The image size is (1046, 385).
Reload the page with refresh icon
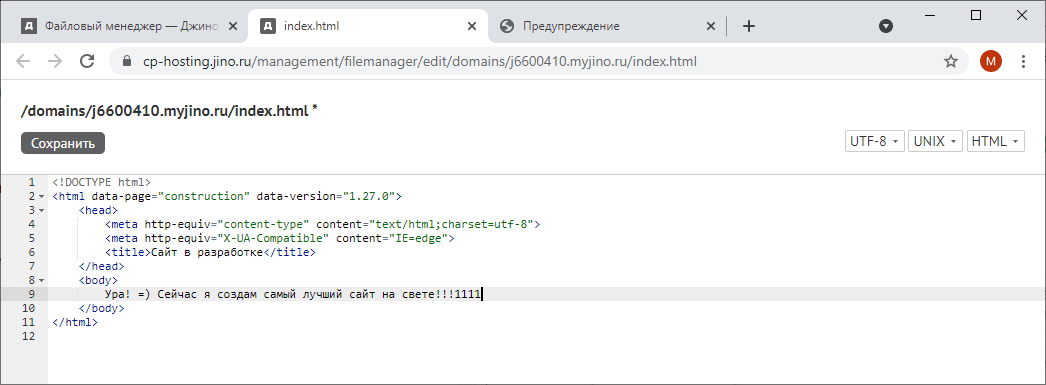87,61
